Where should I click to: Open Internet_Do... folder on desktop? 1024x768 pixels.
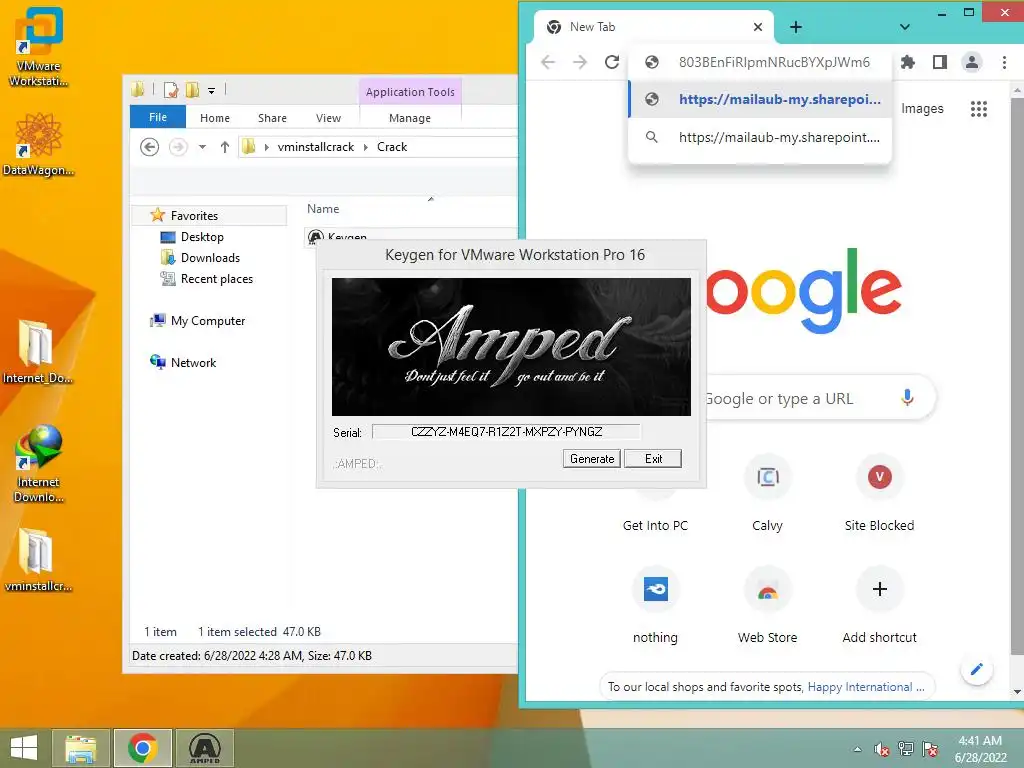coord(37,351)
